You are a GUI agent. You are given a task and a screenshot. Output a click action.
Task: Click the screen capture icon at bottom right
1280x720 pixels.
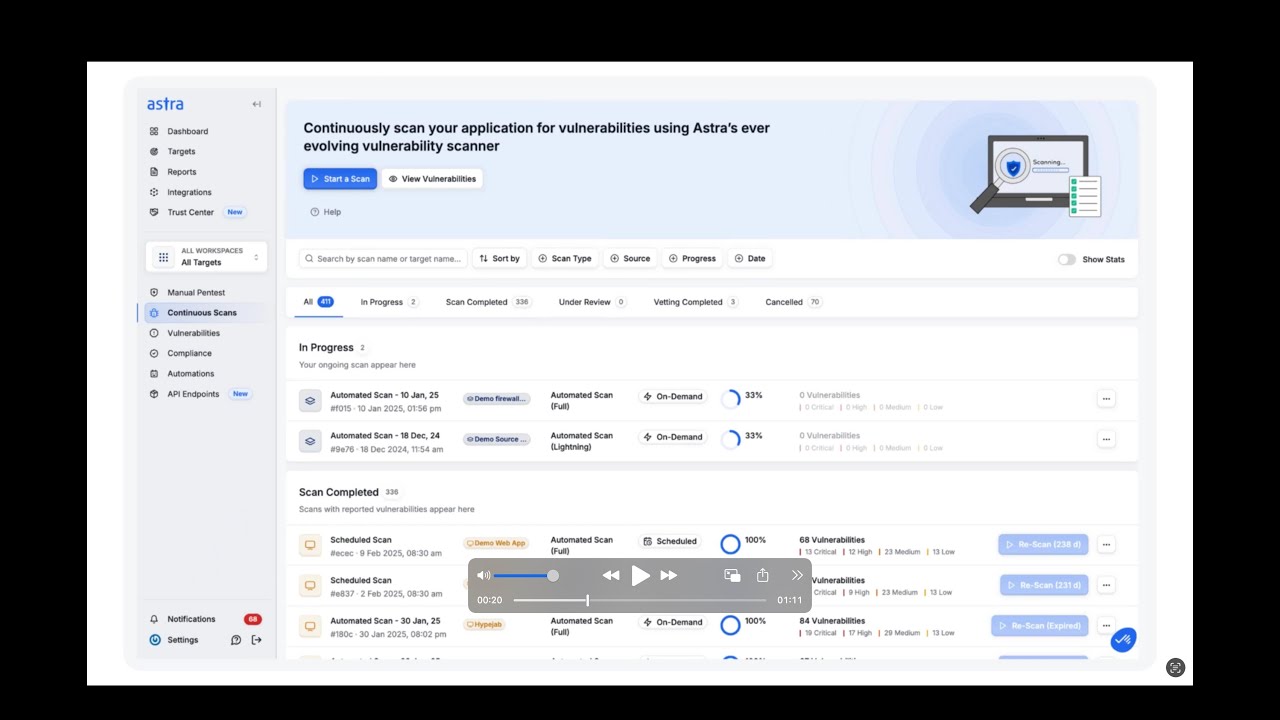1176,668
